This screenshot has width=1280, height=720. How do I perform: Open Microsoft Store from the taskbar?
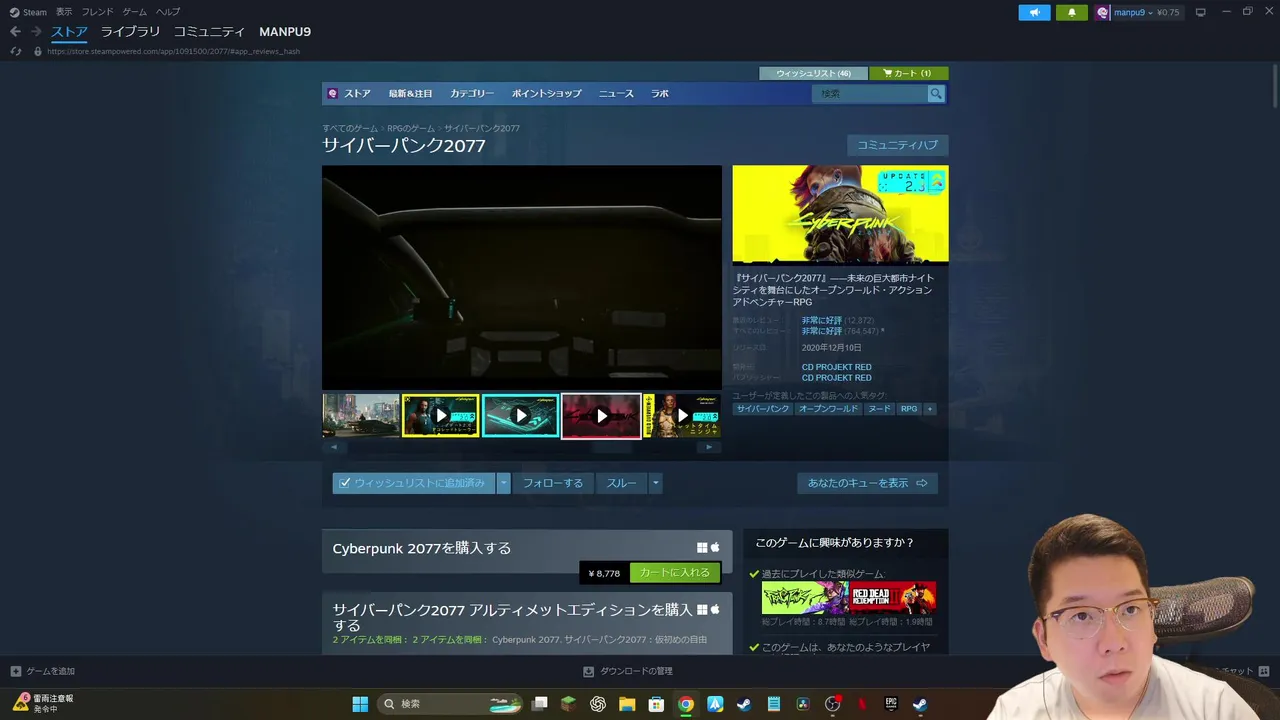657,704
